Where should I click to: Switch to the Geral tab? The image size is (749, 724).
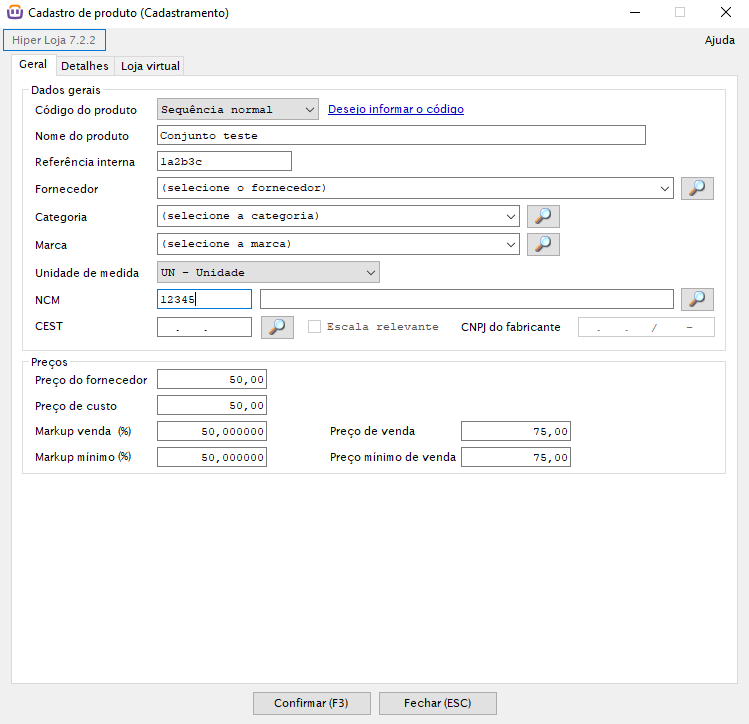[x=33, y=64]
